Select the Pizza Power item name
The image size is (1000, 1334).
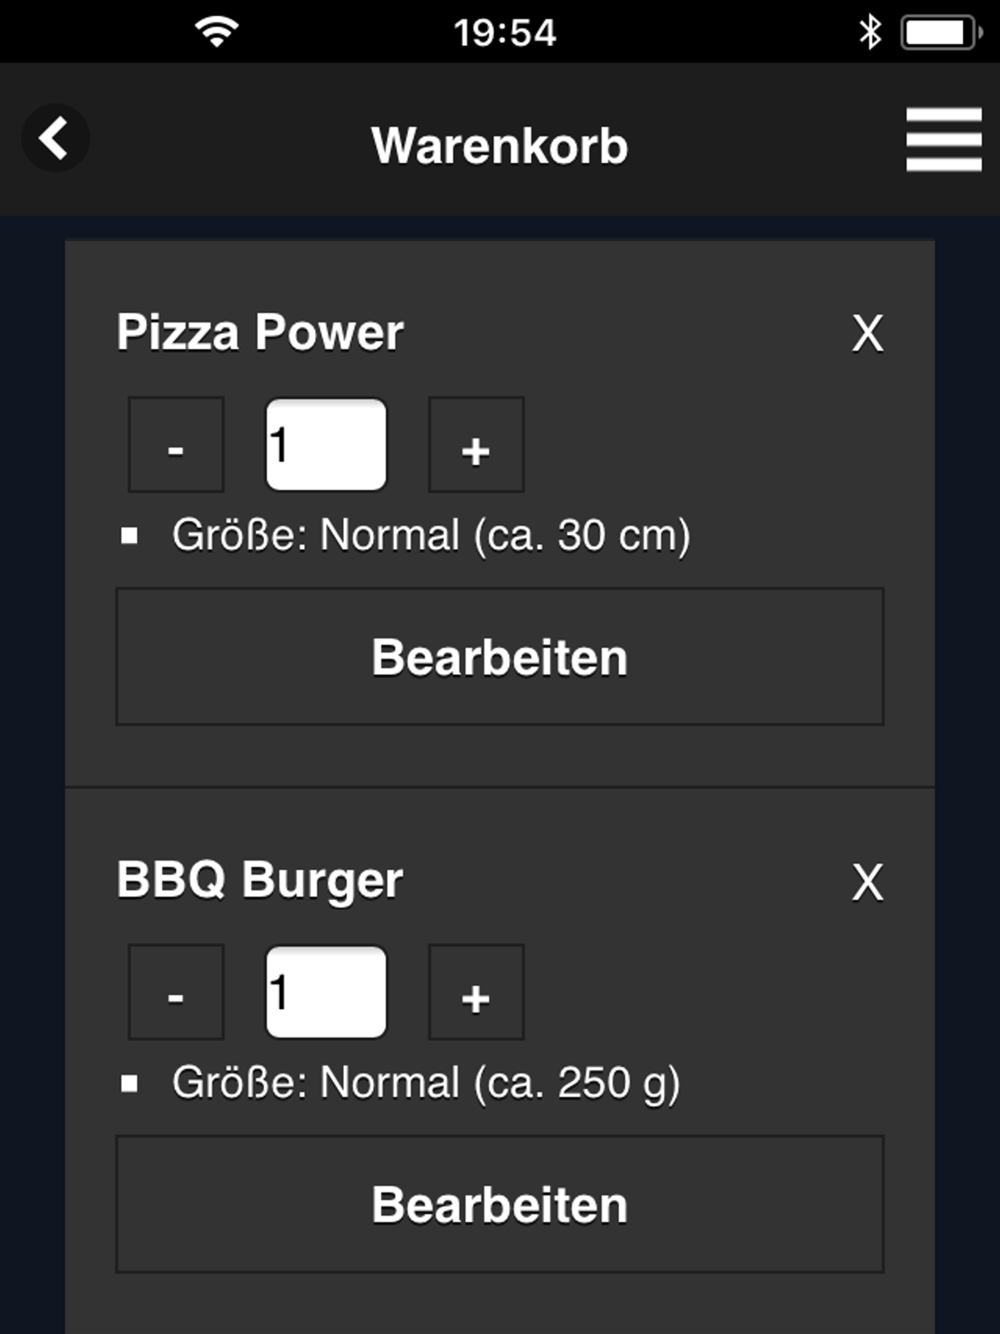(x=260, y=333)
